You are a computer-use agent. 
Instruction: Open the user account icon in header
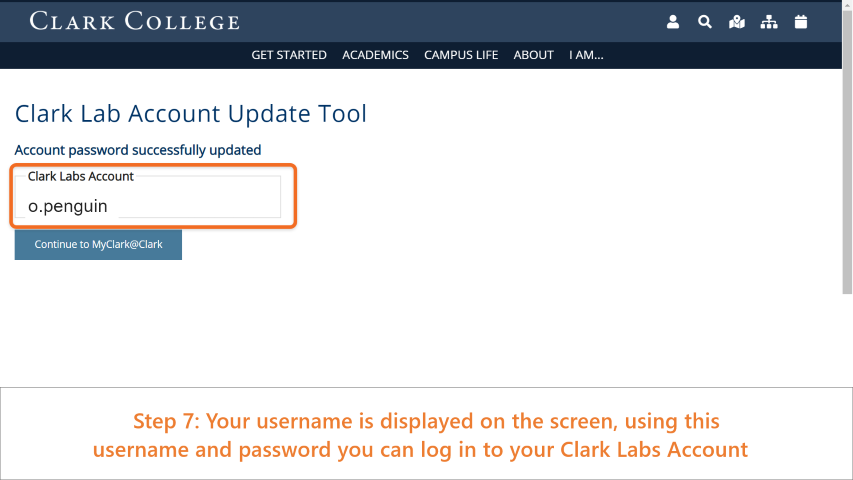click(x=673, y=22)
